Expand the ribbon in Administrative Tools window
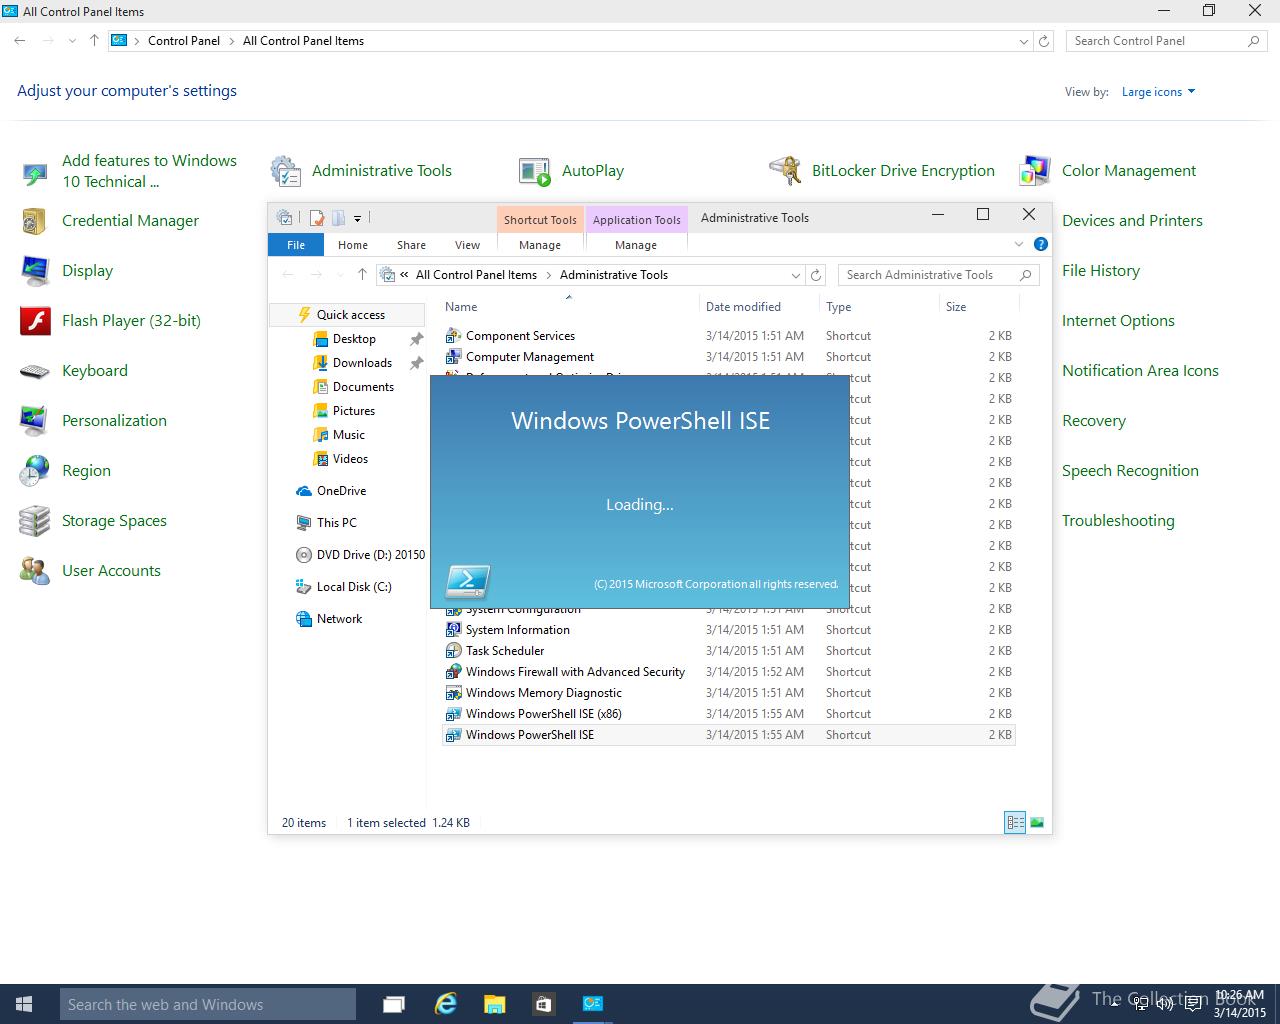This screenshot has width=1280, height=1024. tap(1019, 244)
